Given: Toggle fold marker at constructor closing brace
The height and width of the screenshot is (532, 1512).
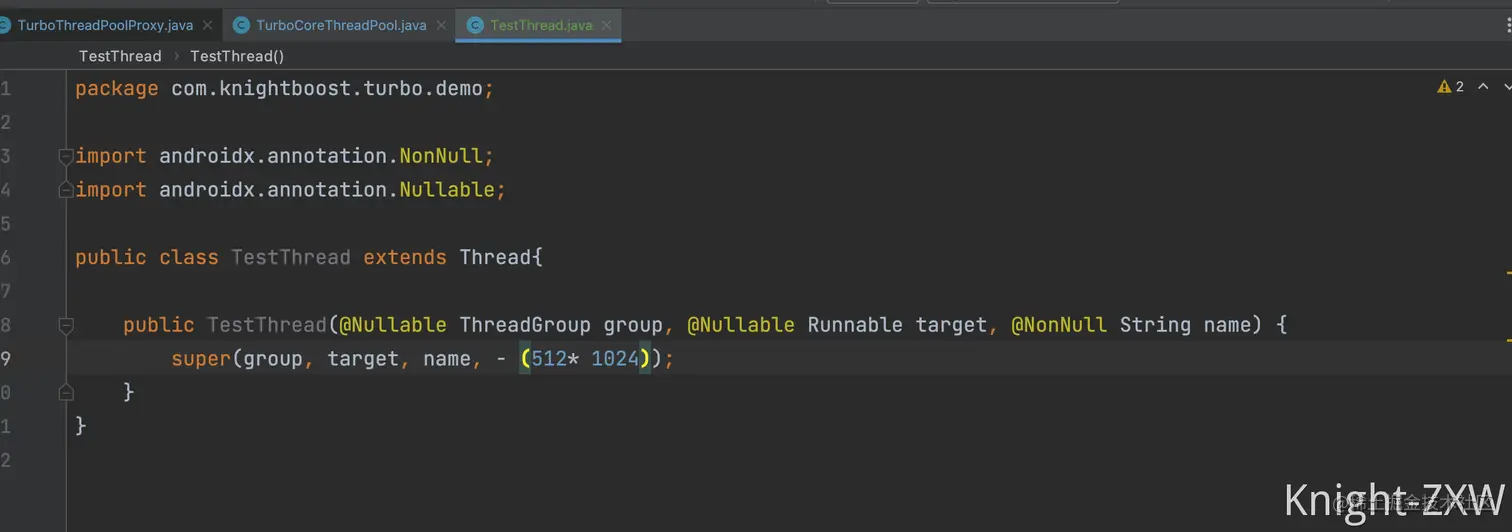Looking at the screenshot, I should click(x=65, y=392).
